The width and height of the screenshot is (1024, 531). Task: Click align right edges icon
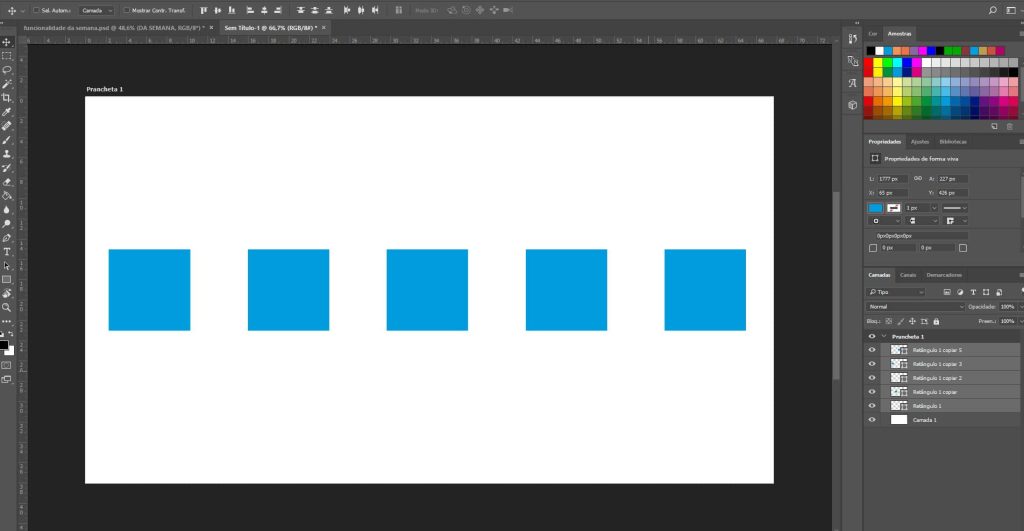278,10
